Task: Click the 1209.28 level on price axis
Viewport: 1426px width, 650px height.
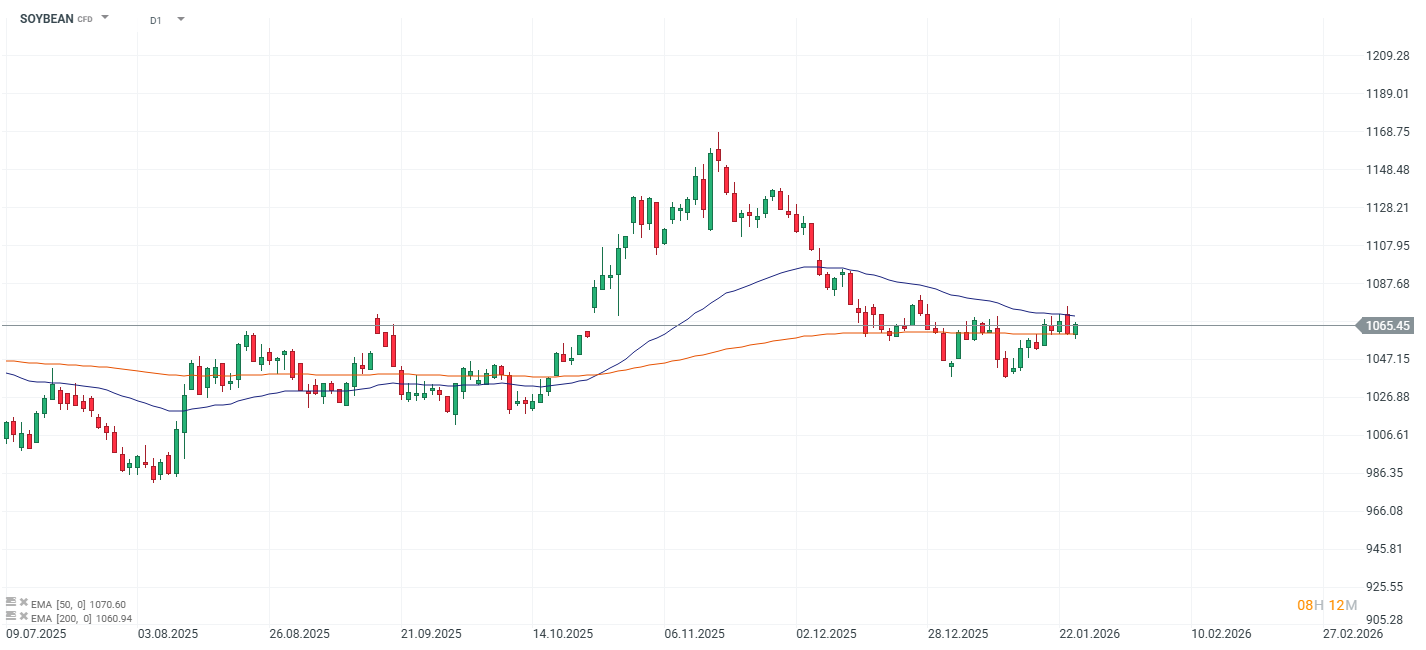Action: [x=1388, y=55]
